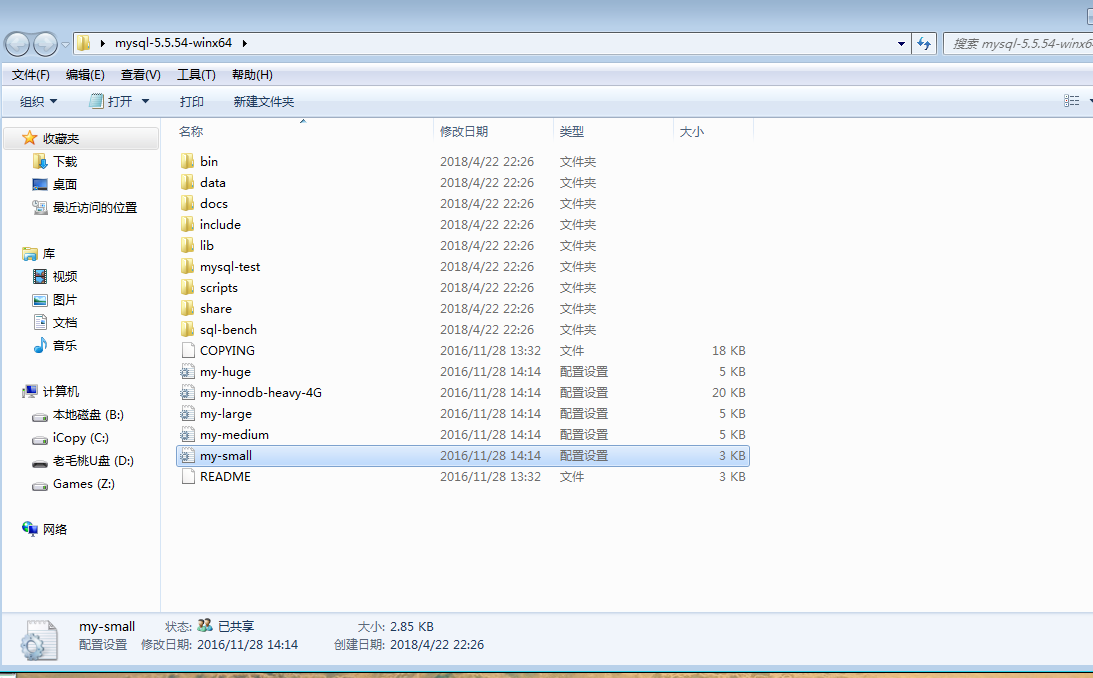This screenshot has width=1093, height=678.
Task: Change view using the view icon button
Action: 1071,101
